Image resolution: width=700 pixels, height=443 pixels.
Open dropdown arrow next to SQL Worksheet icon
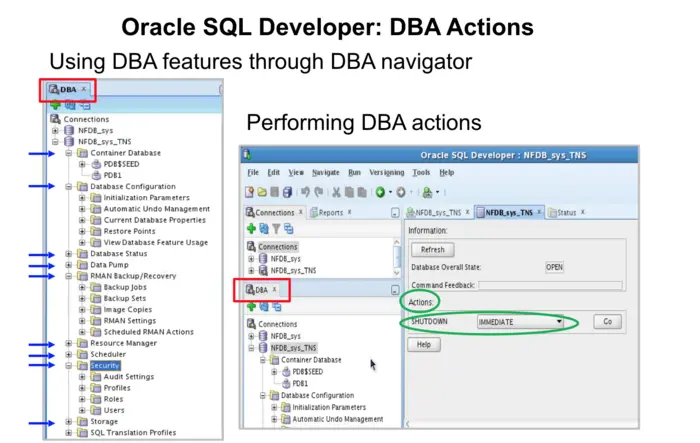pos(438,192)
